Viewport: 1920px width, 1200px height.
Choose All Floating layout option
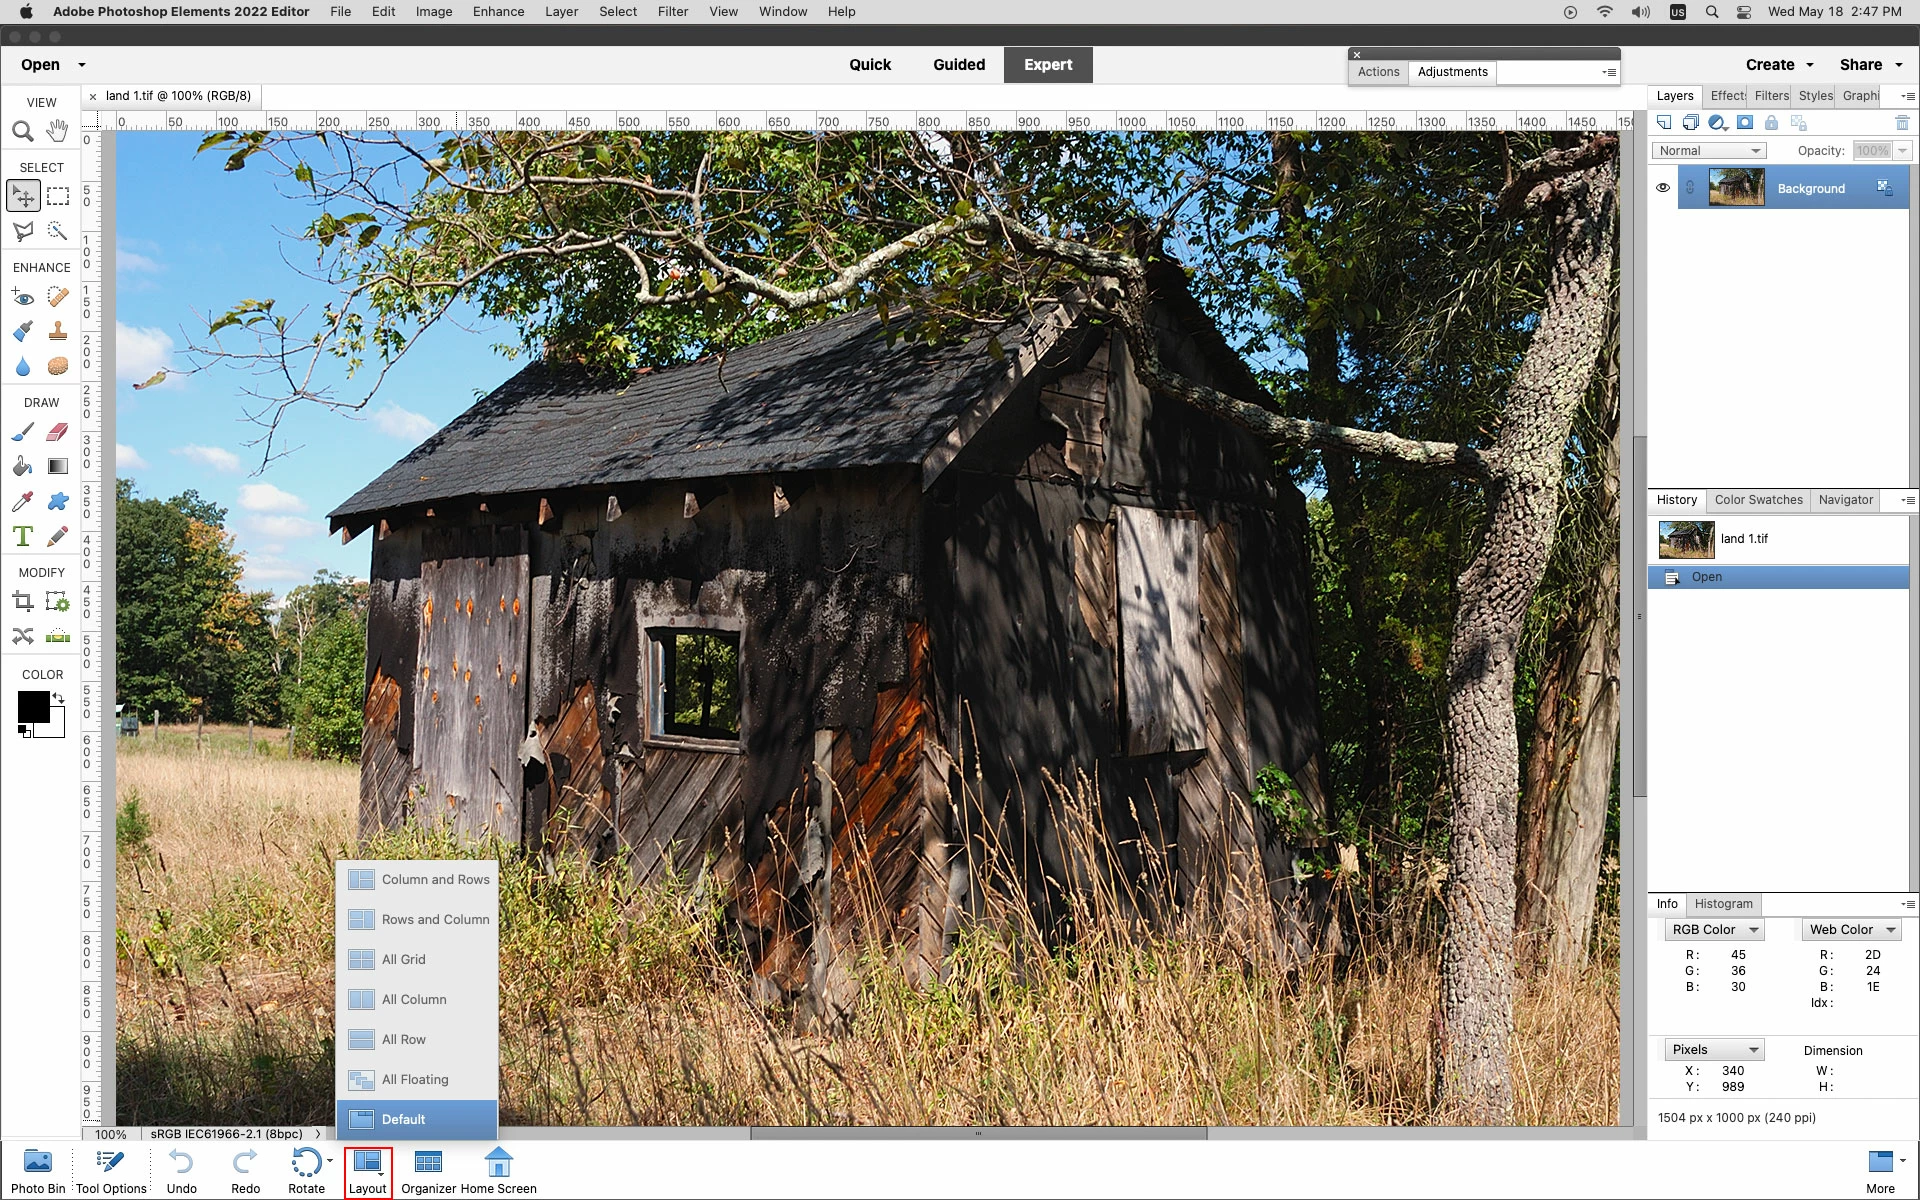pos(415,1080)
